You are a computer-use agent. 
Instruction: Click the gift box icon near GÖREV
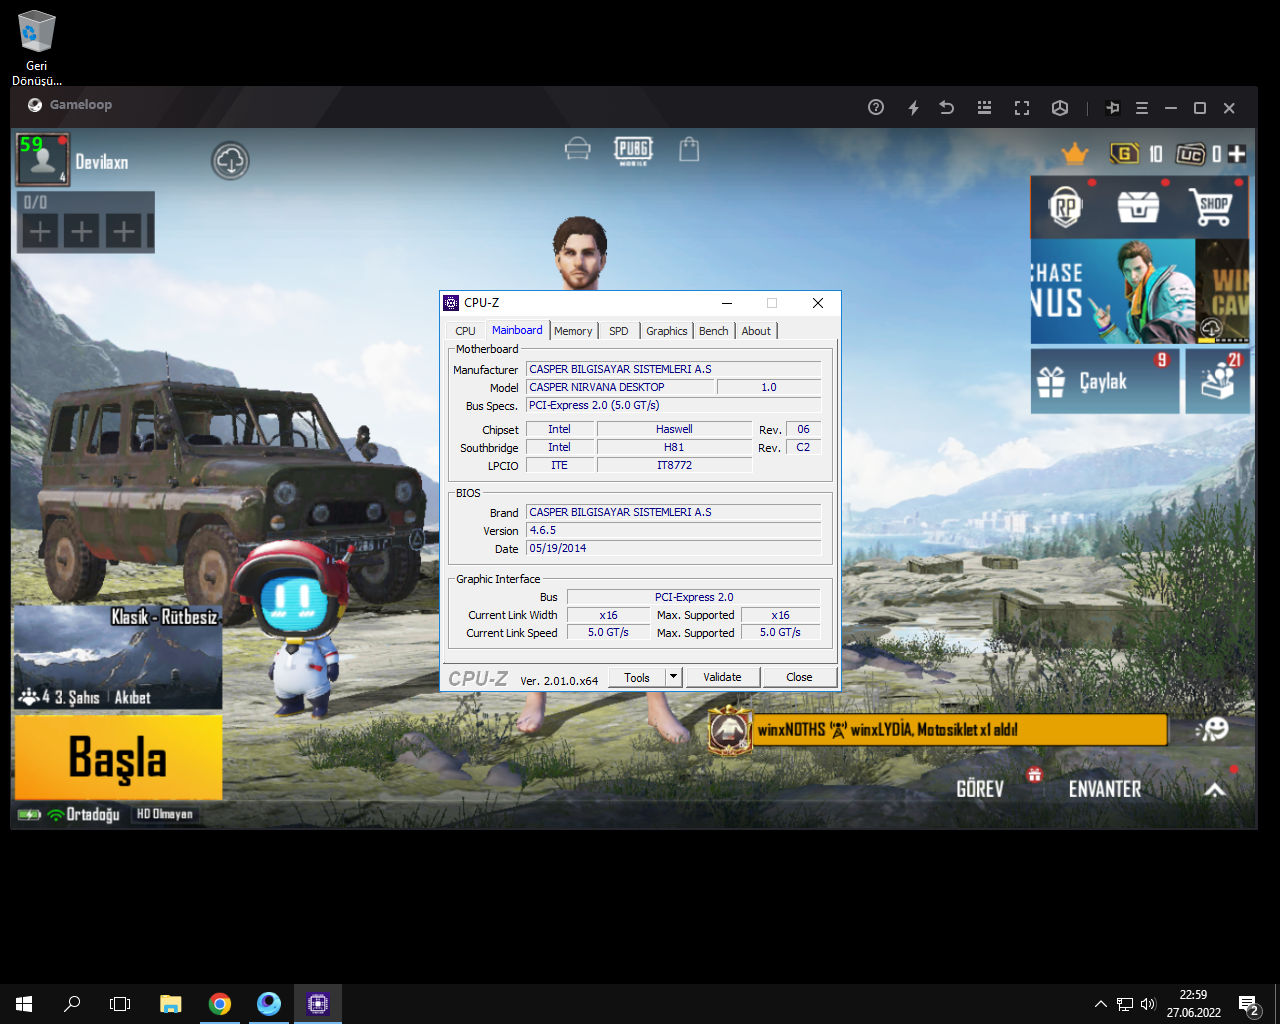[x=1035, y=774]
